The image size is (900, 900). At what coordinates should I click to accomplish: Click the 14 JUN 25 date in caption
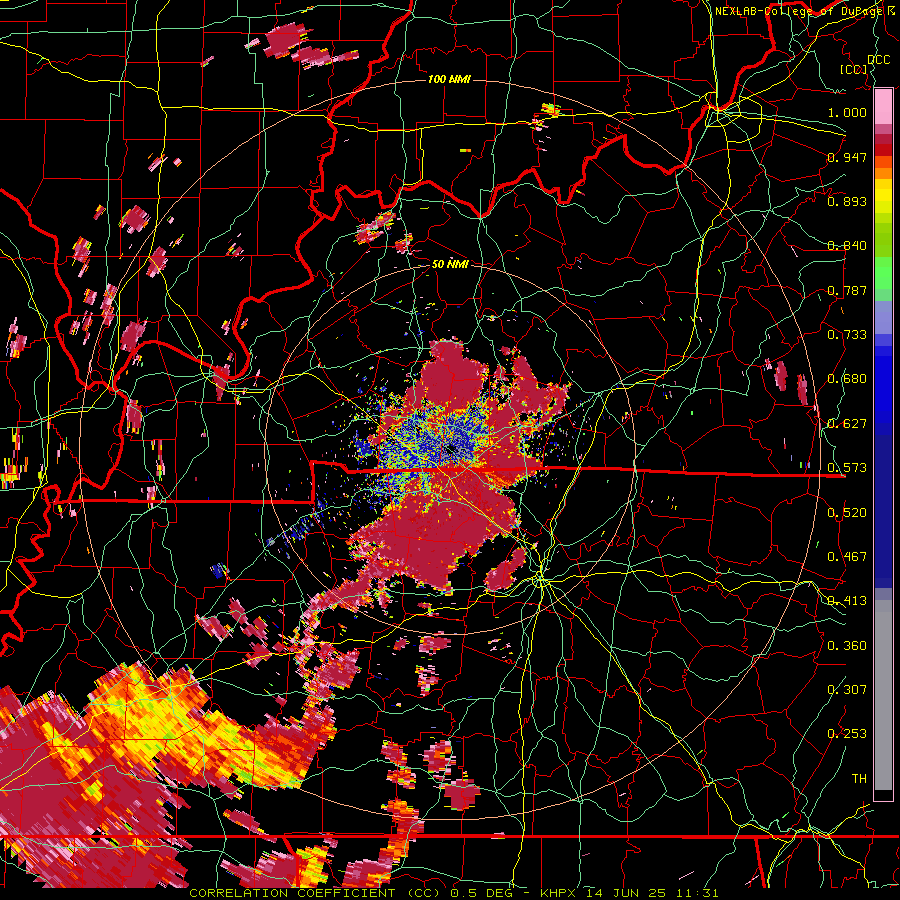[x=626, y=893]
